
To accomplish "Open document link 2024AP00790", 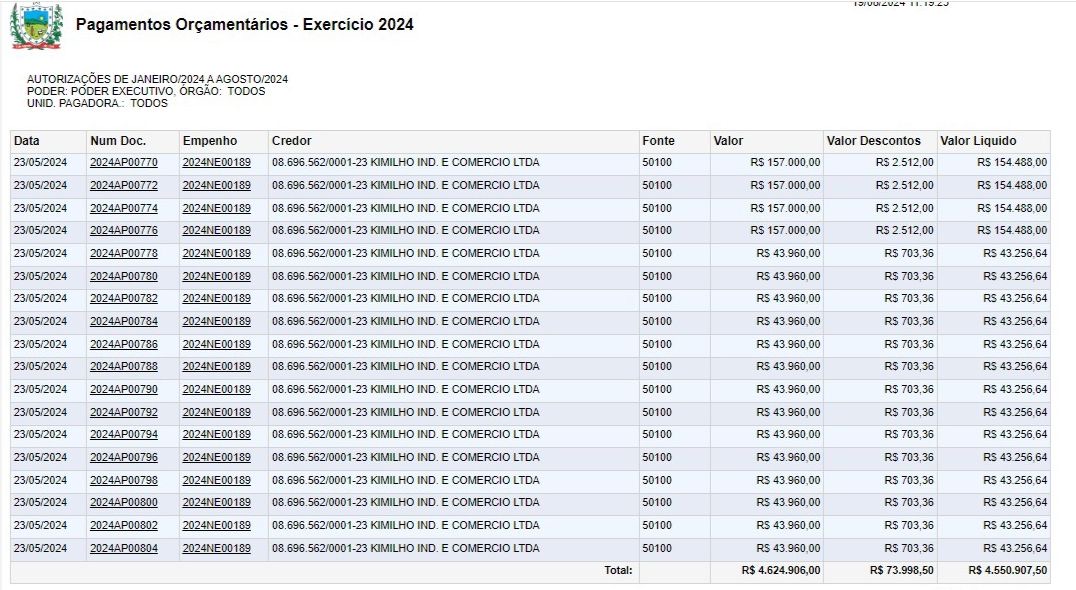I will 124,389.
